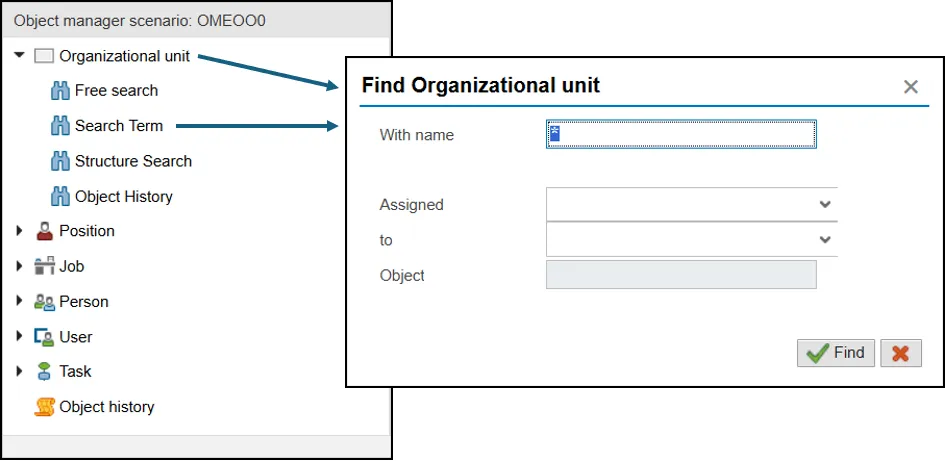The image size is (945, 461).
Task: Click the Object history scroll icon
Action: pyautogui.click(x=44, y=407)
